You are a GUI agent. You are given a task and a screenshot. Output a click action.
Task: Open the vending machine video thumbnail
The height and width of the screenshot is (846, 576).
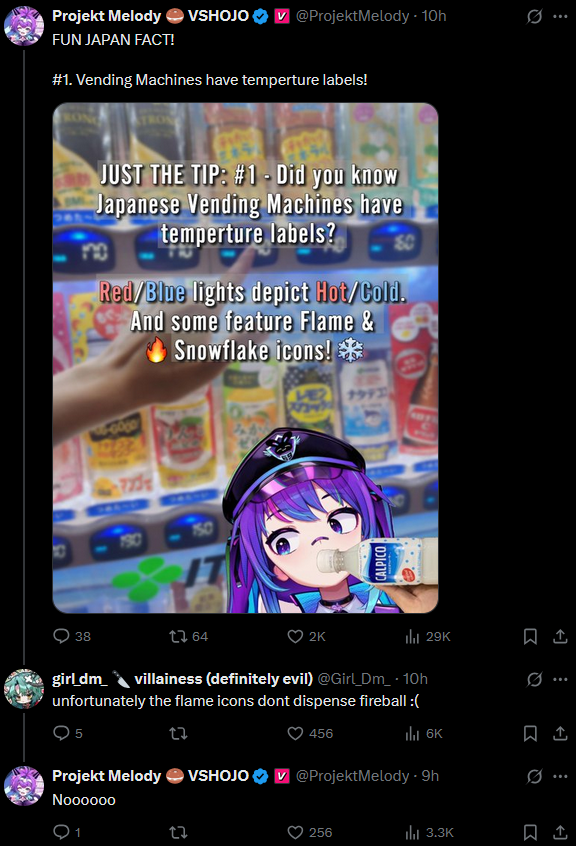(245, 358)
